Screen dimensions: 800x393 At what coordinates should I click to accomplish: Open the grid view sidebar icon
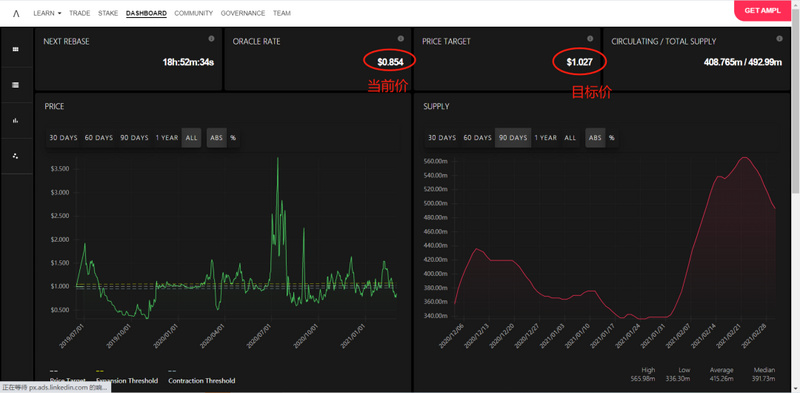15,49
